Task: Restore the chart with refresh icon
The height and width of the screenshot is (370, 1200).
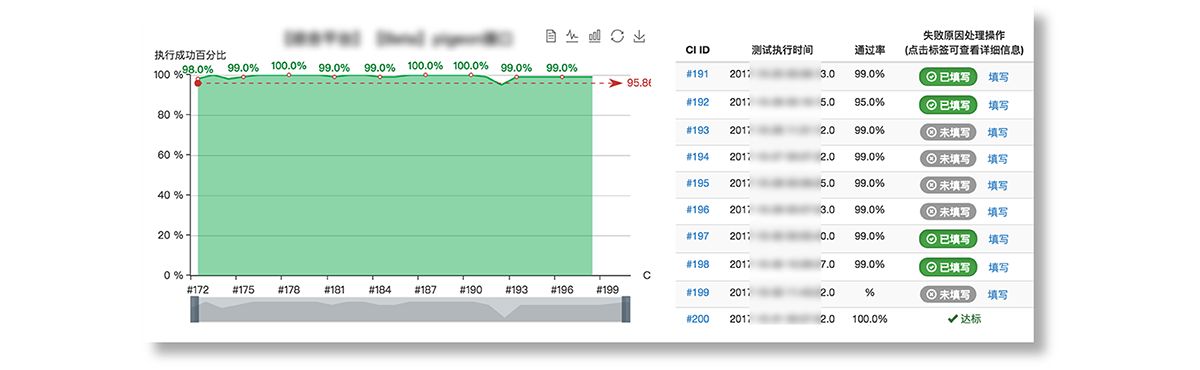Action: coord(617,36)
